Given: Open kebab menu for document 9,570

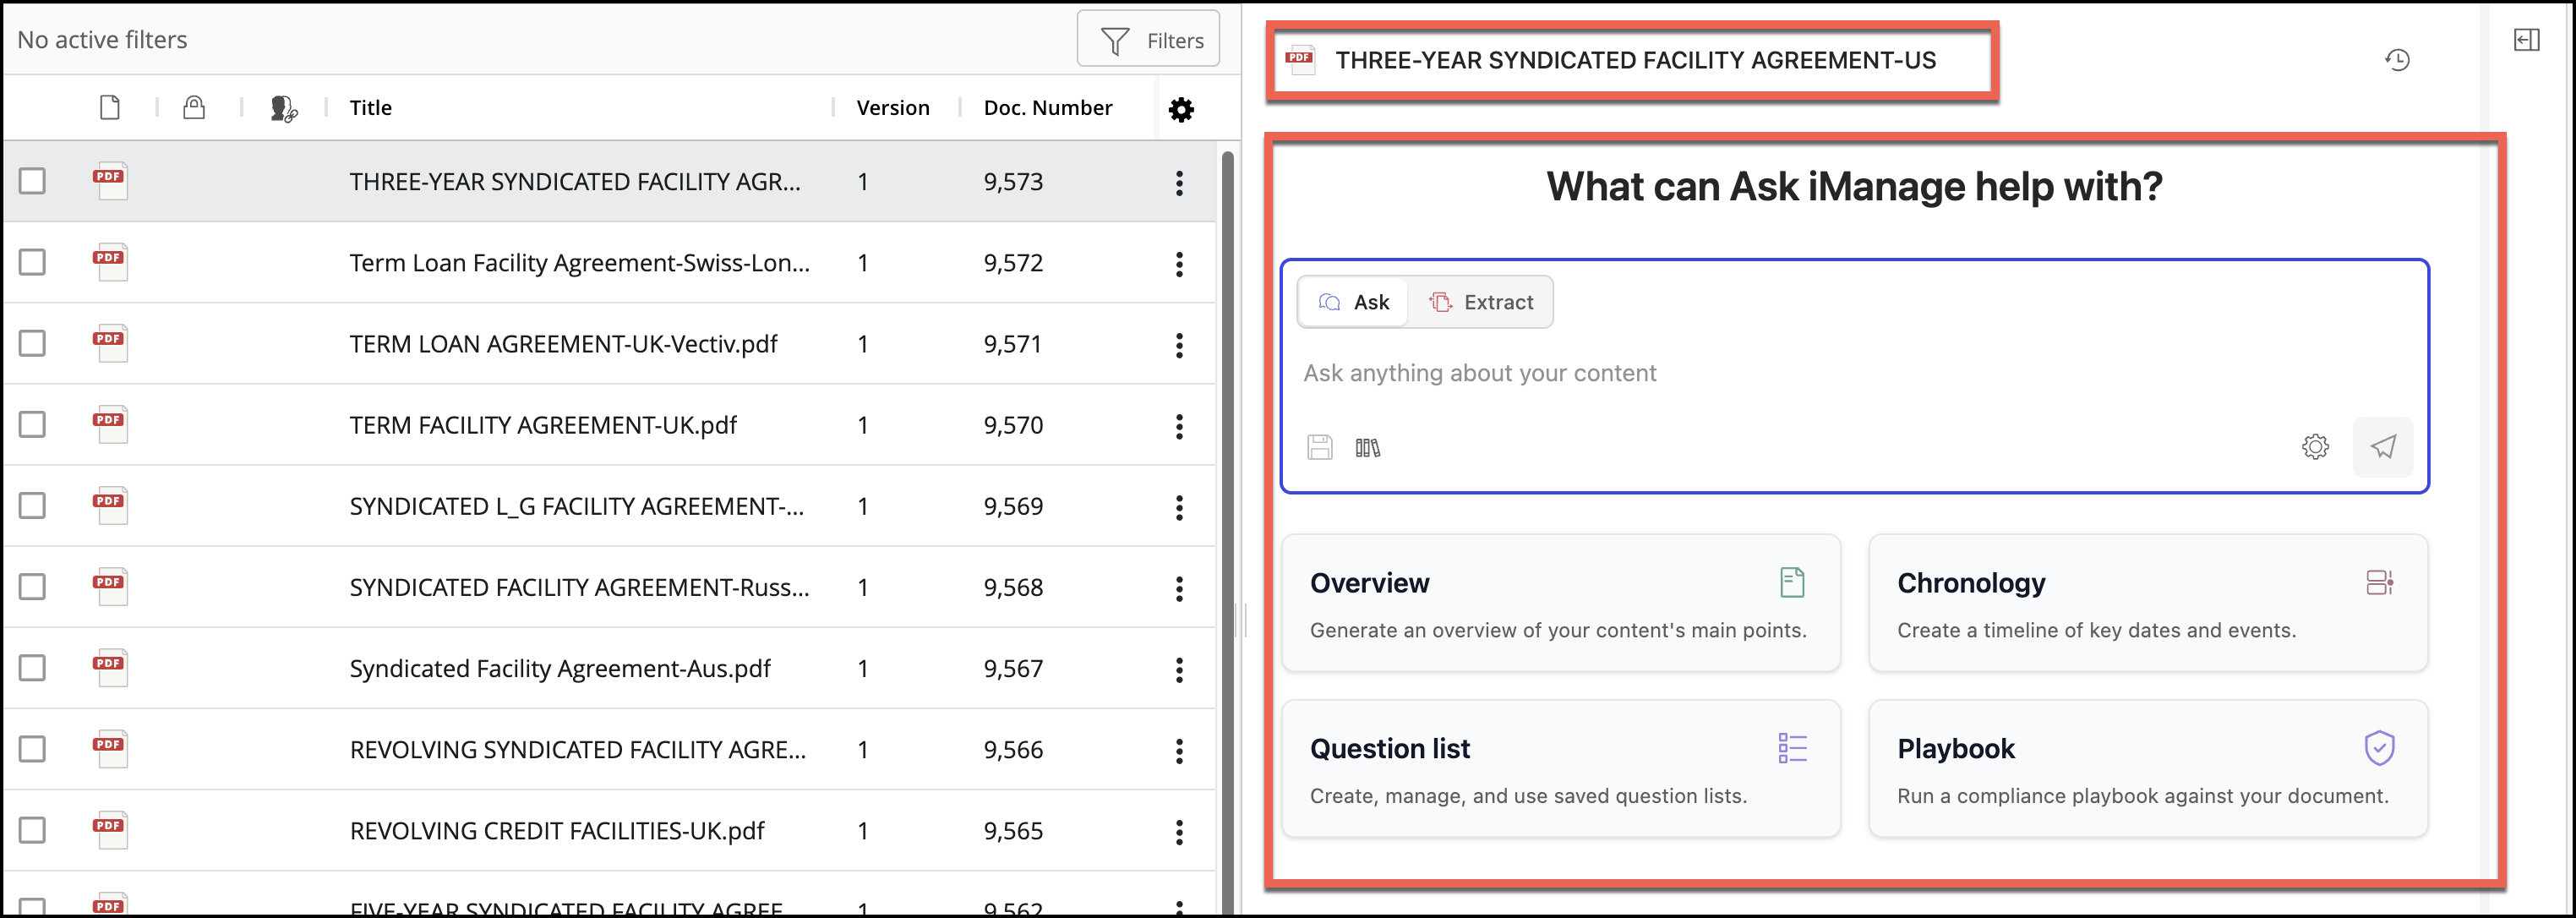Looking at the screenshot, I should click(x=1179, y=426).
